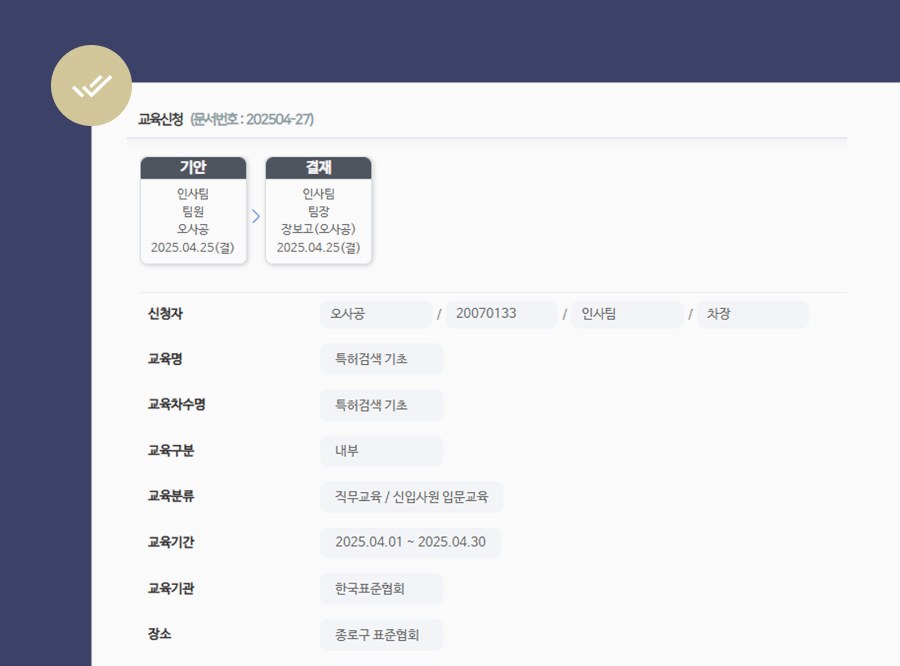
Task: Click the arrow icon between approval cards
Action: point(255,214)
